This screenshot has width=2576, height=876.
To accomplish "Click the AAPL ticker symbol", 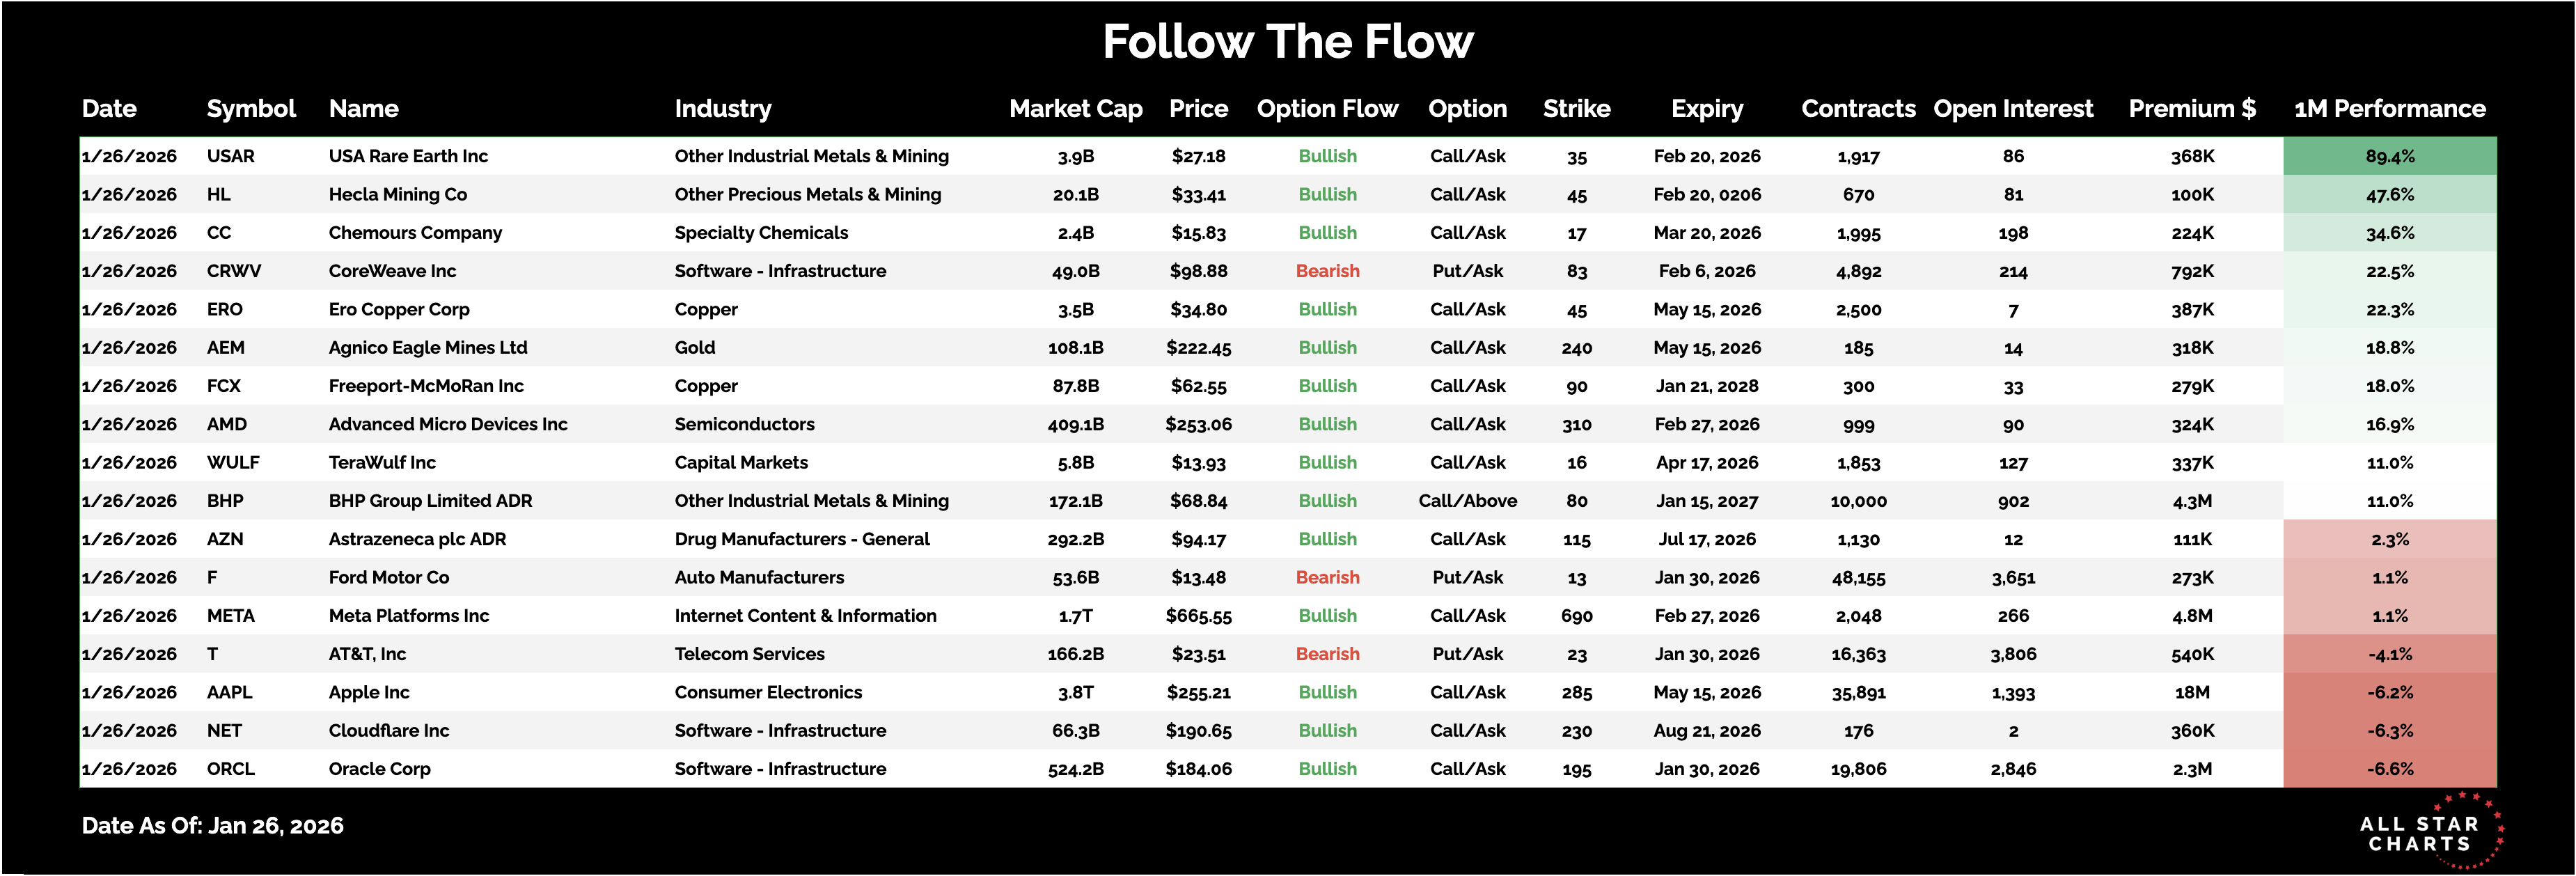I will pyautogui.click(x=229, y=693).
